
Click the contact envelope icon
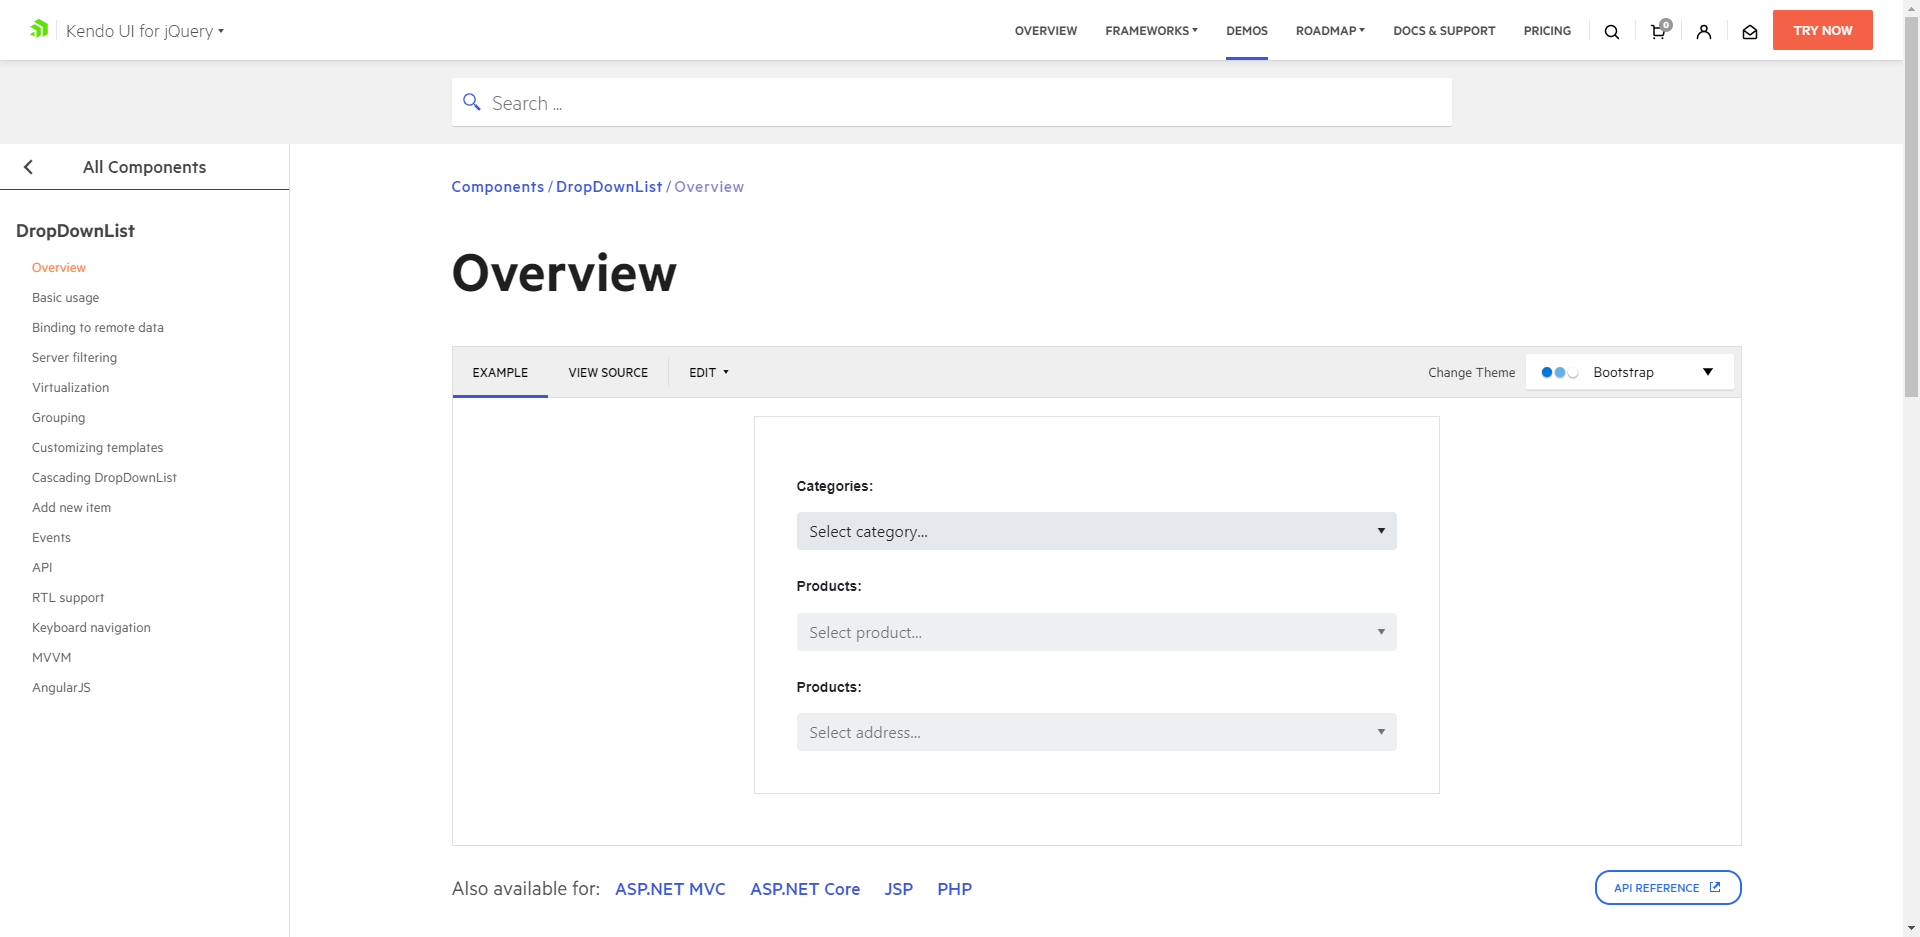[x=1750, y=32]
